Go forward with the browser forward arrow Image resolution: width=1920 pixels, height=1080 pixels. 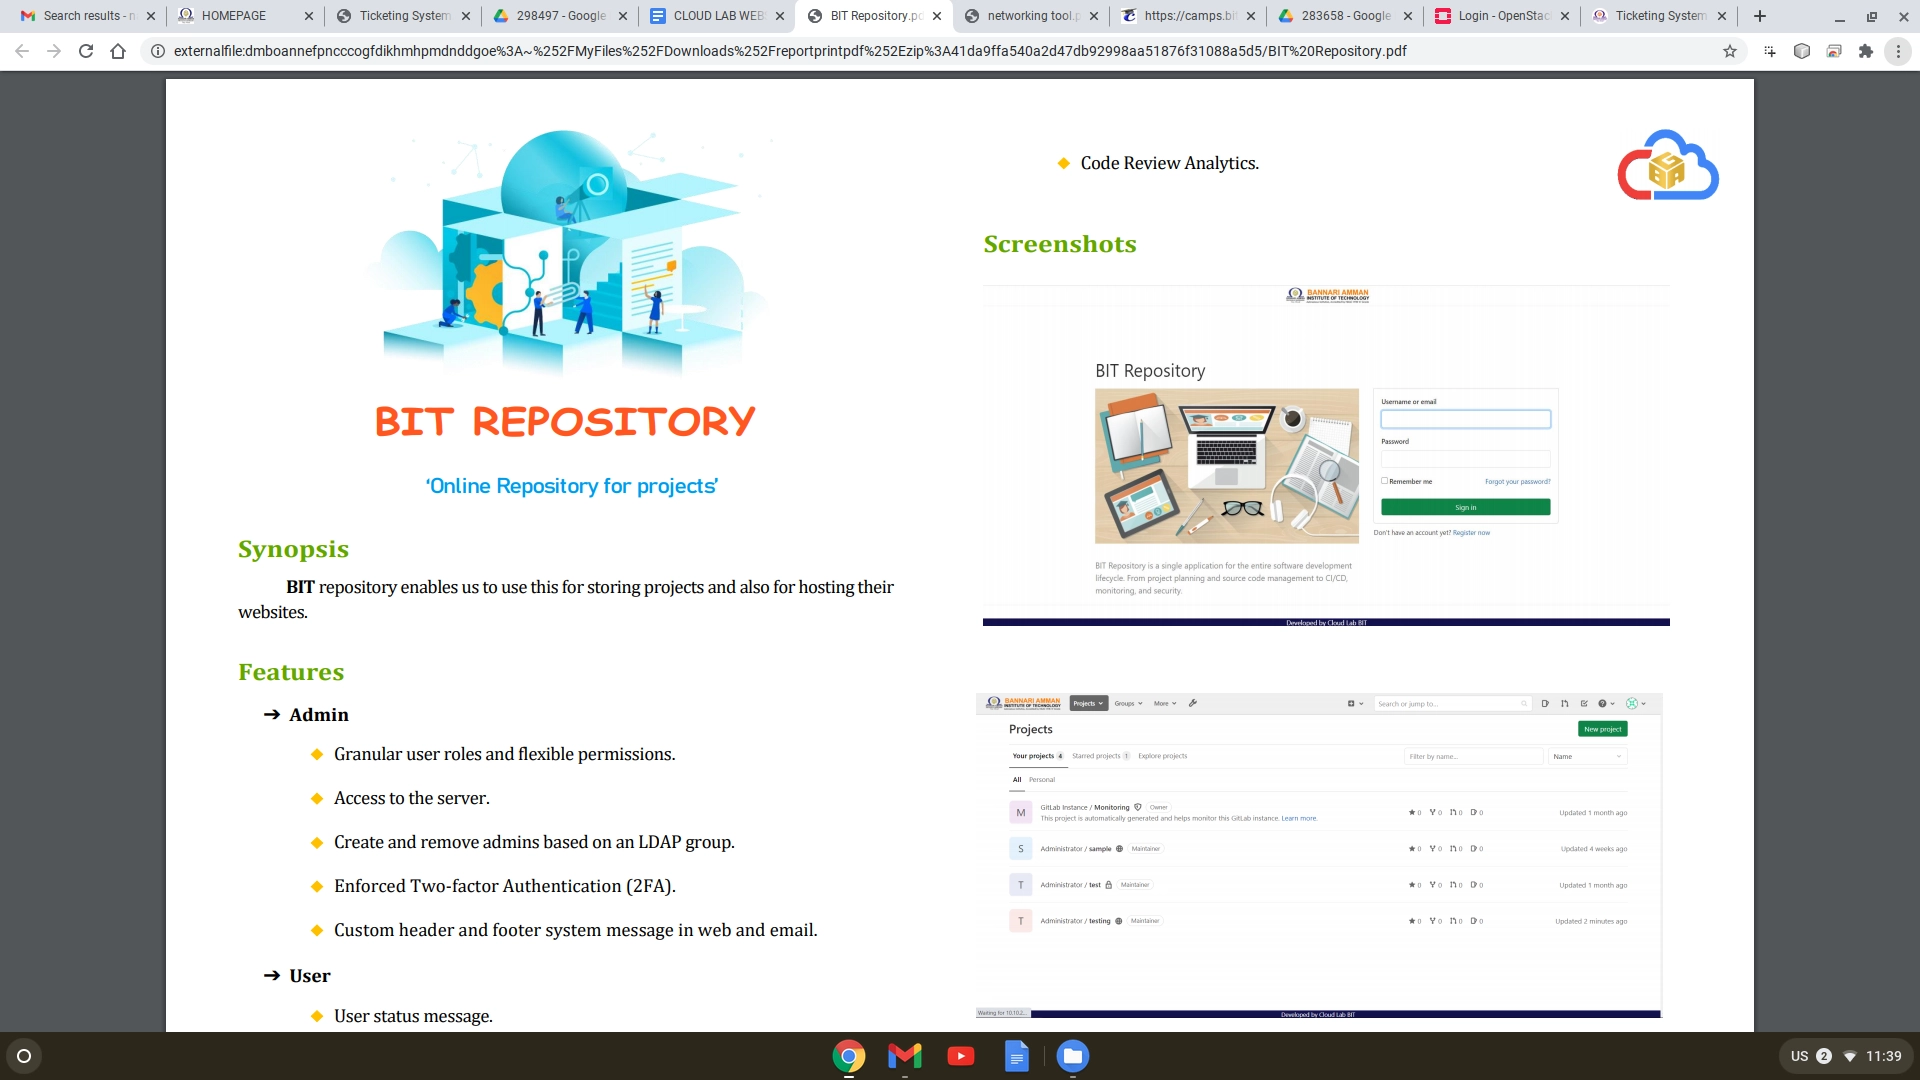[54, 51]
